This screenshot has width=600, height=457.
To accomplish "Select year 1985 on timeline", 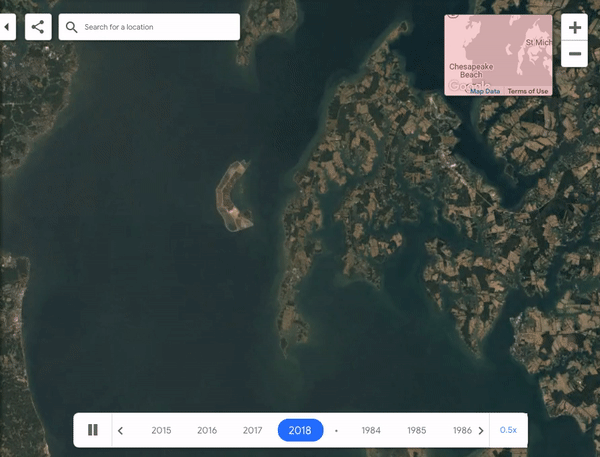I will tap(417, 431).
